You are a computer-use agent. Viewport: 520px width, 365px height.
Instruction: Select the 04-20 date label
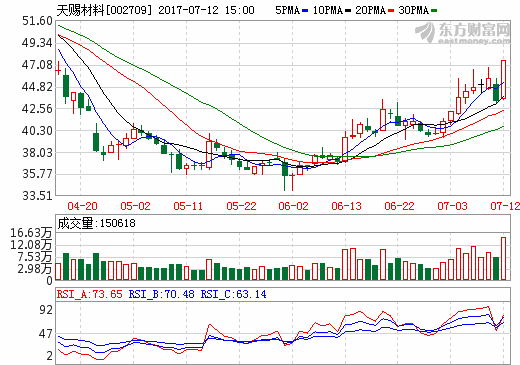[x=82, y=206]
